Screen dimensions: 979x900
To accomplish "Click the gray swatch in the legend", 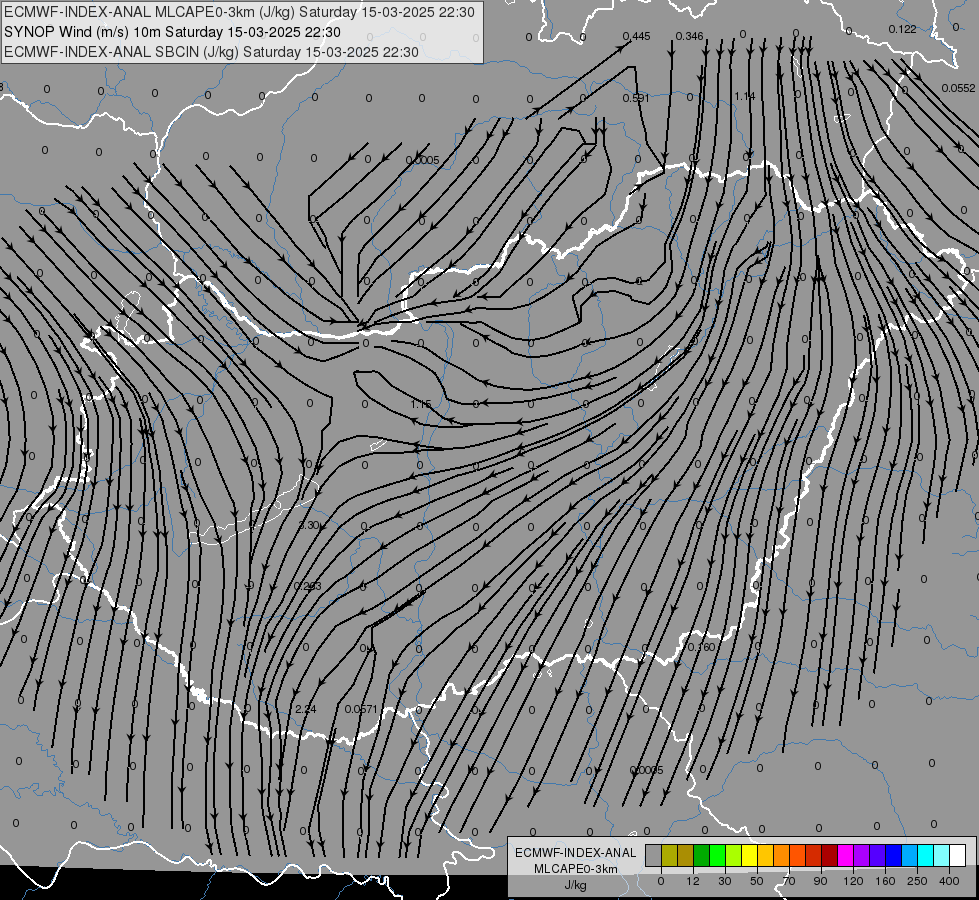I will (654, 855).
